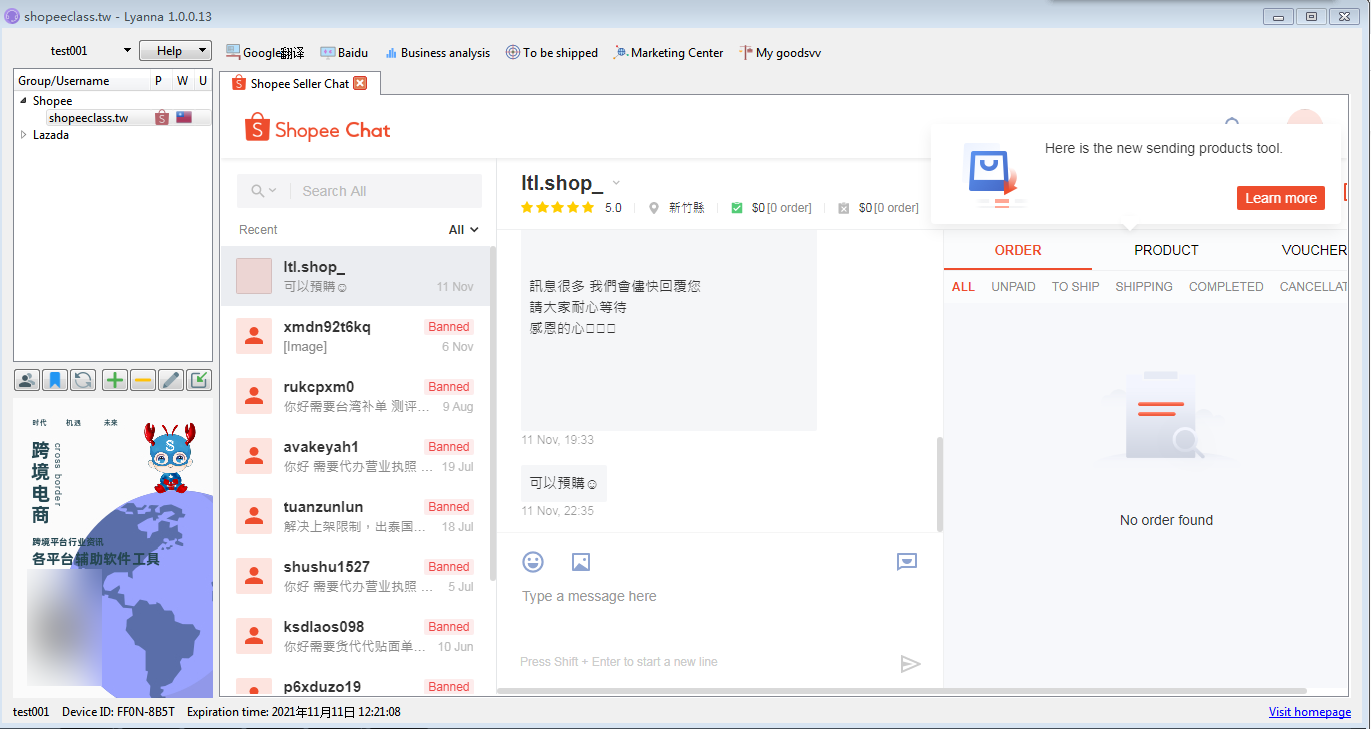Screen dimensions: 1371x729
Task: Switch to the VOUCHER tab
Action: pos(1314,250)
